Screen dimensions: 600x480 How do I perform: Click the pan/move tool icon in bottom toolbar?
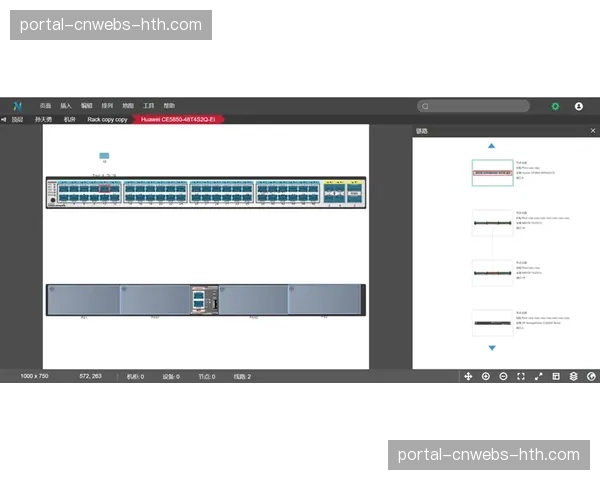(468, 377)
